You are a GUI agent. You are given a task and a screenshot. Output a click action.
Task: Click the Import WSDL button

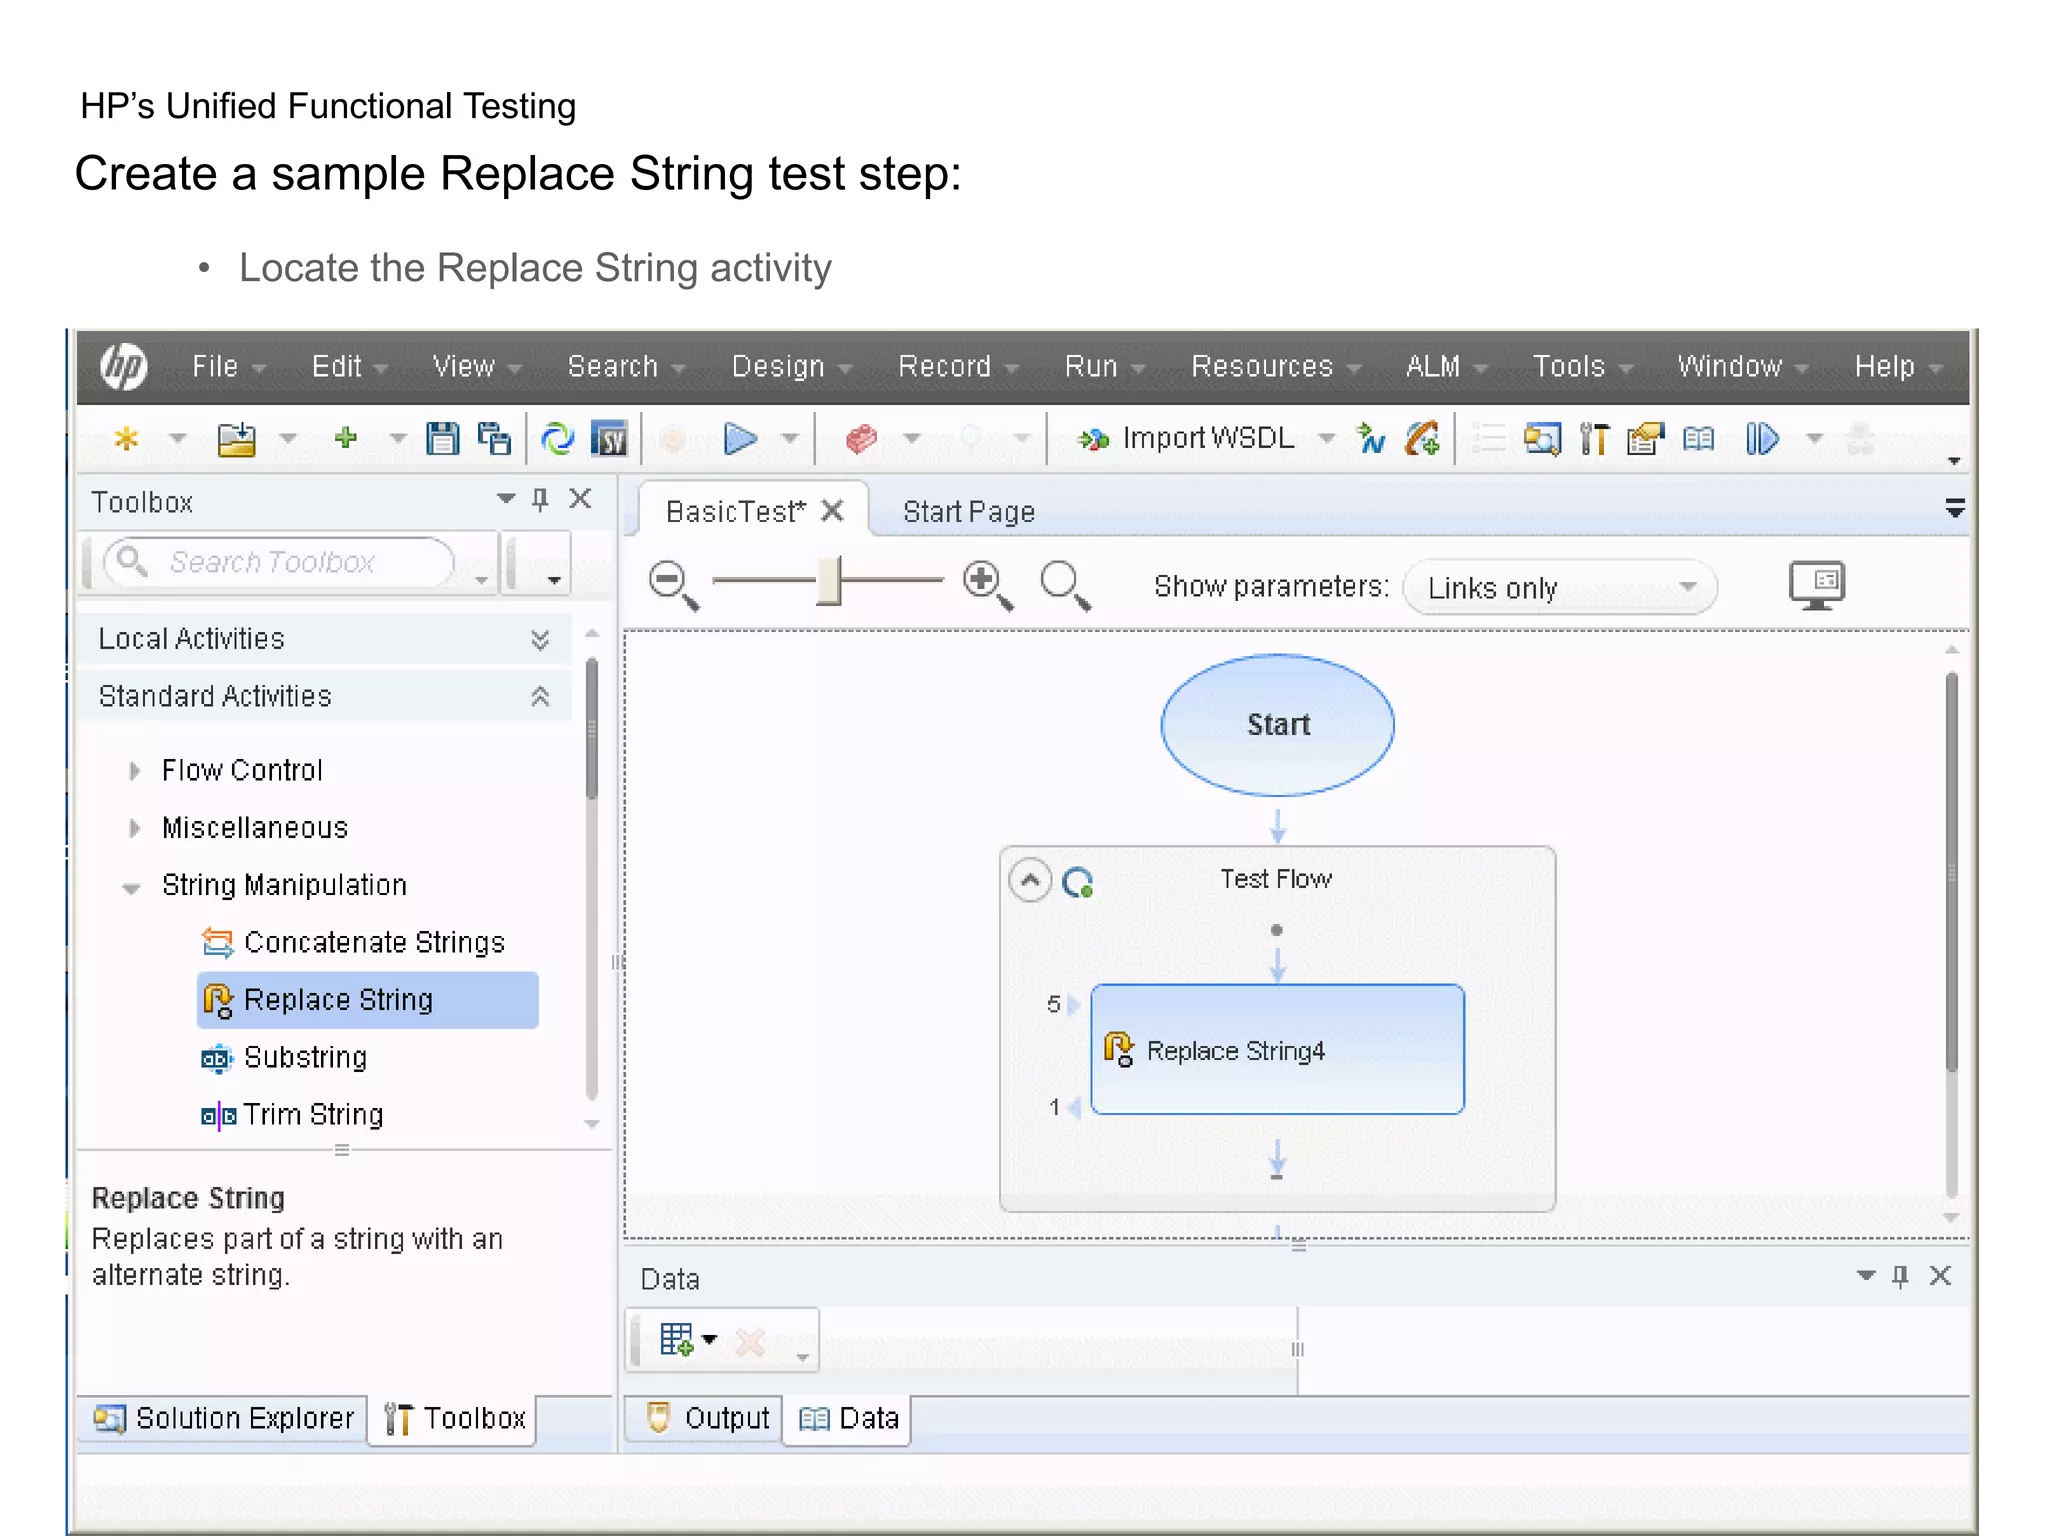coord(1186,438)
